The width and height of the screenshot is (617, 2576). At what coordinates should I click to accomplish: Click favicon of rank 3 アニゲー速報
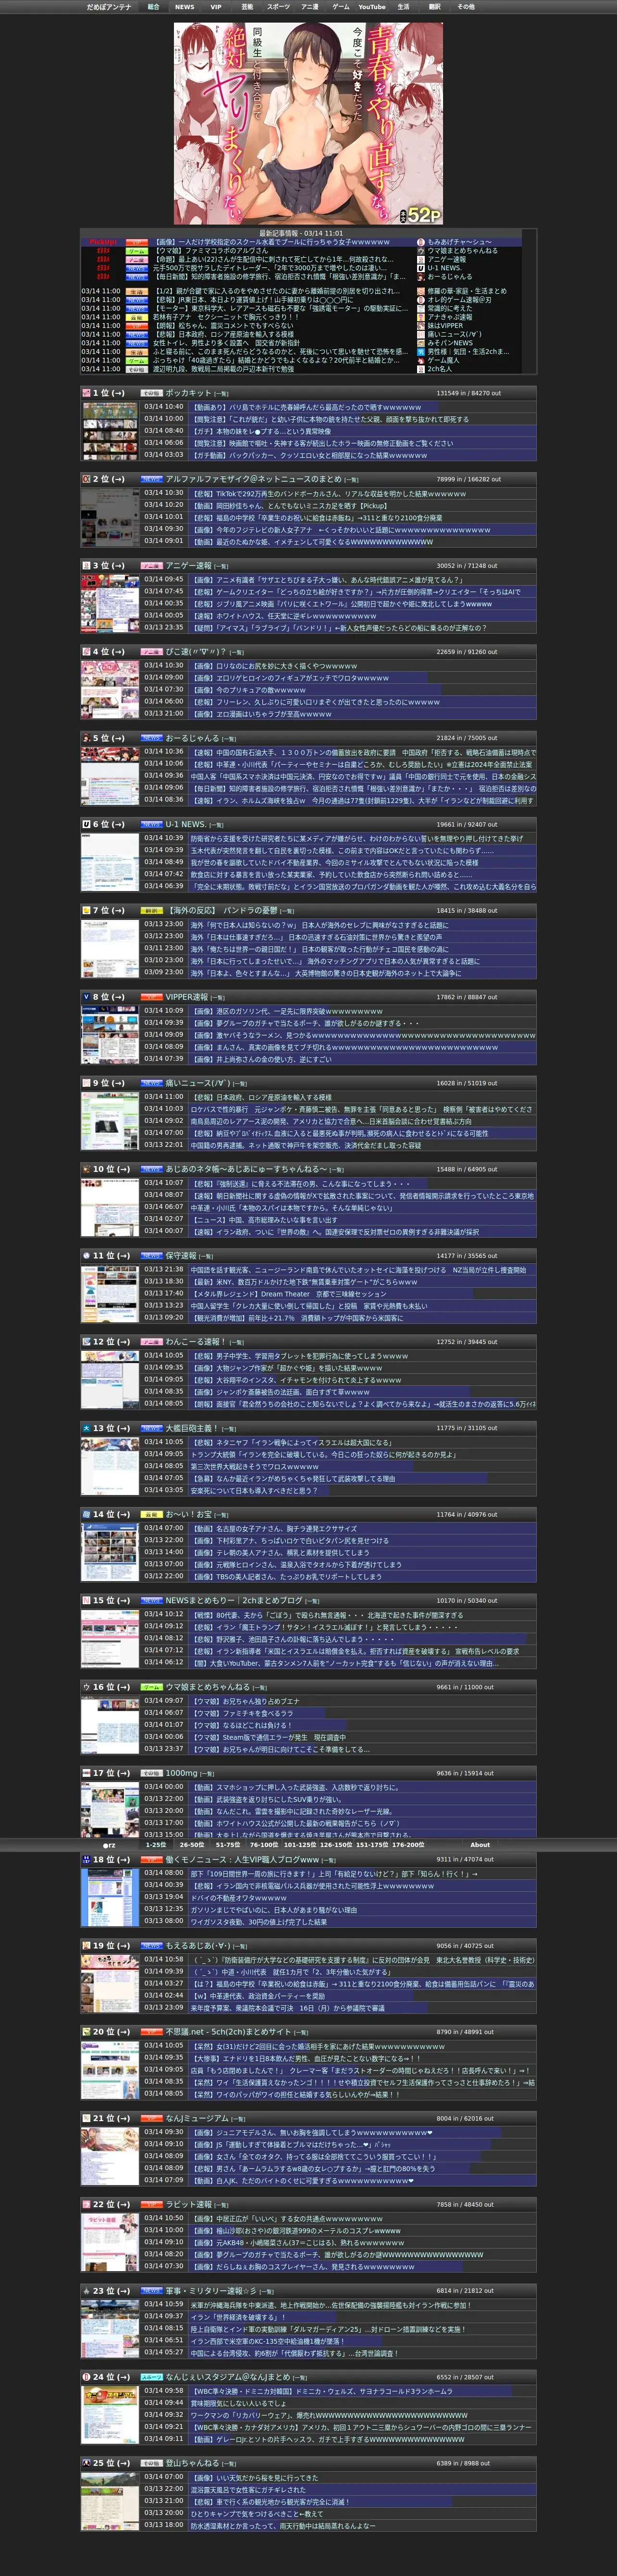click(86, 565)
